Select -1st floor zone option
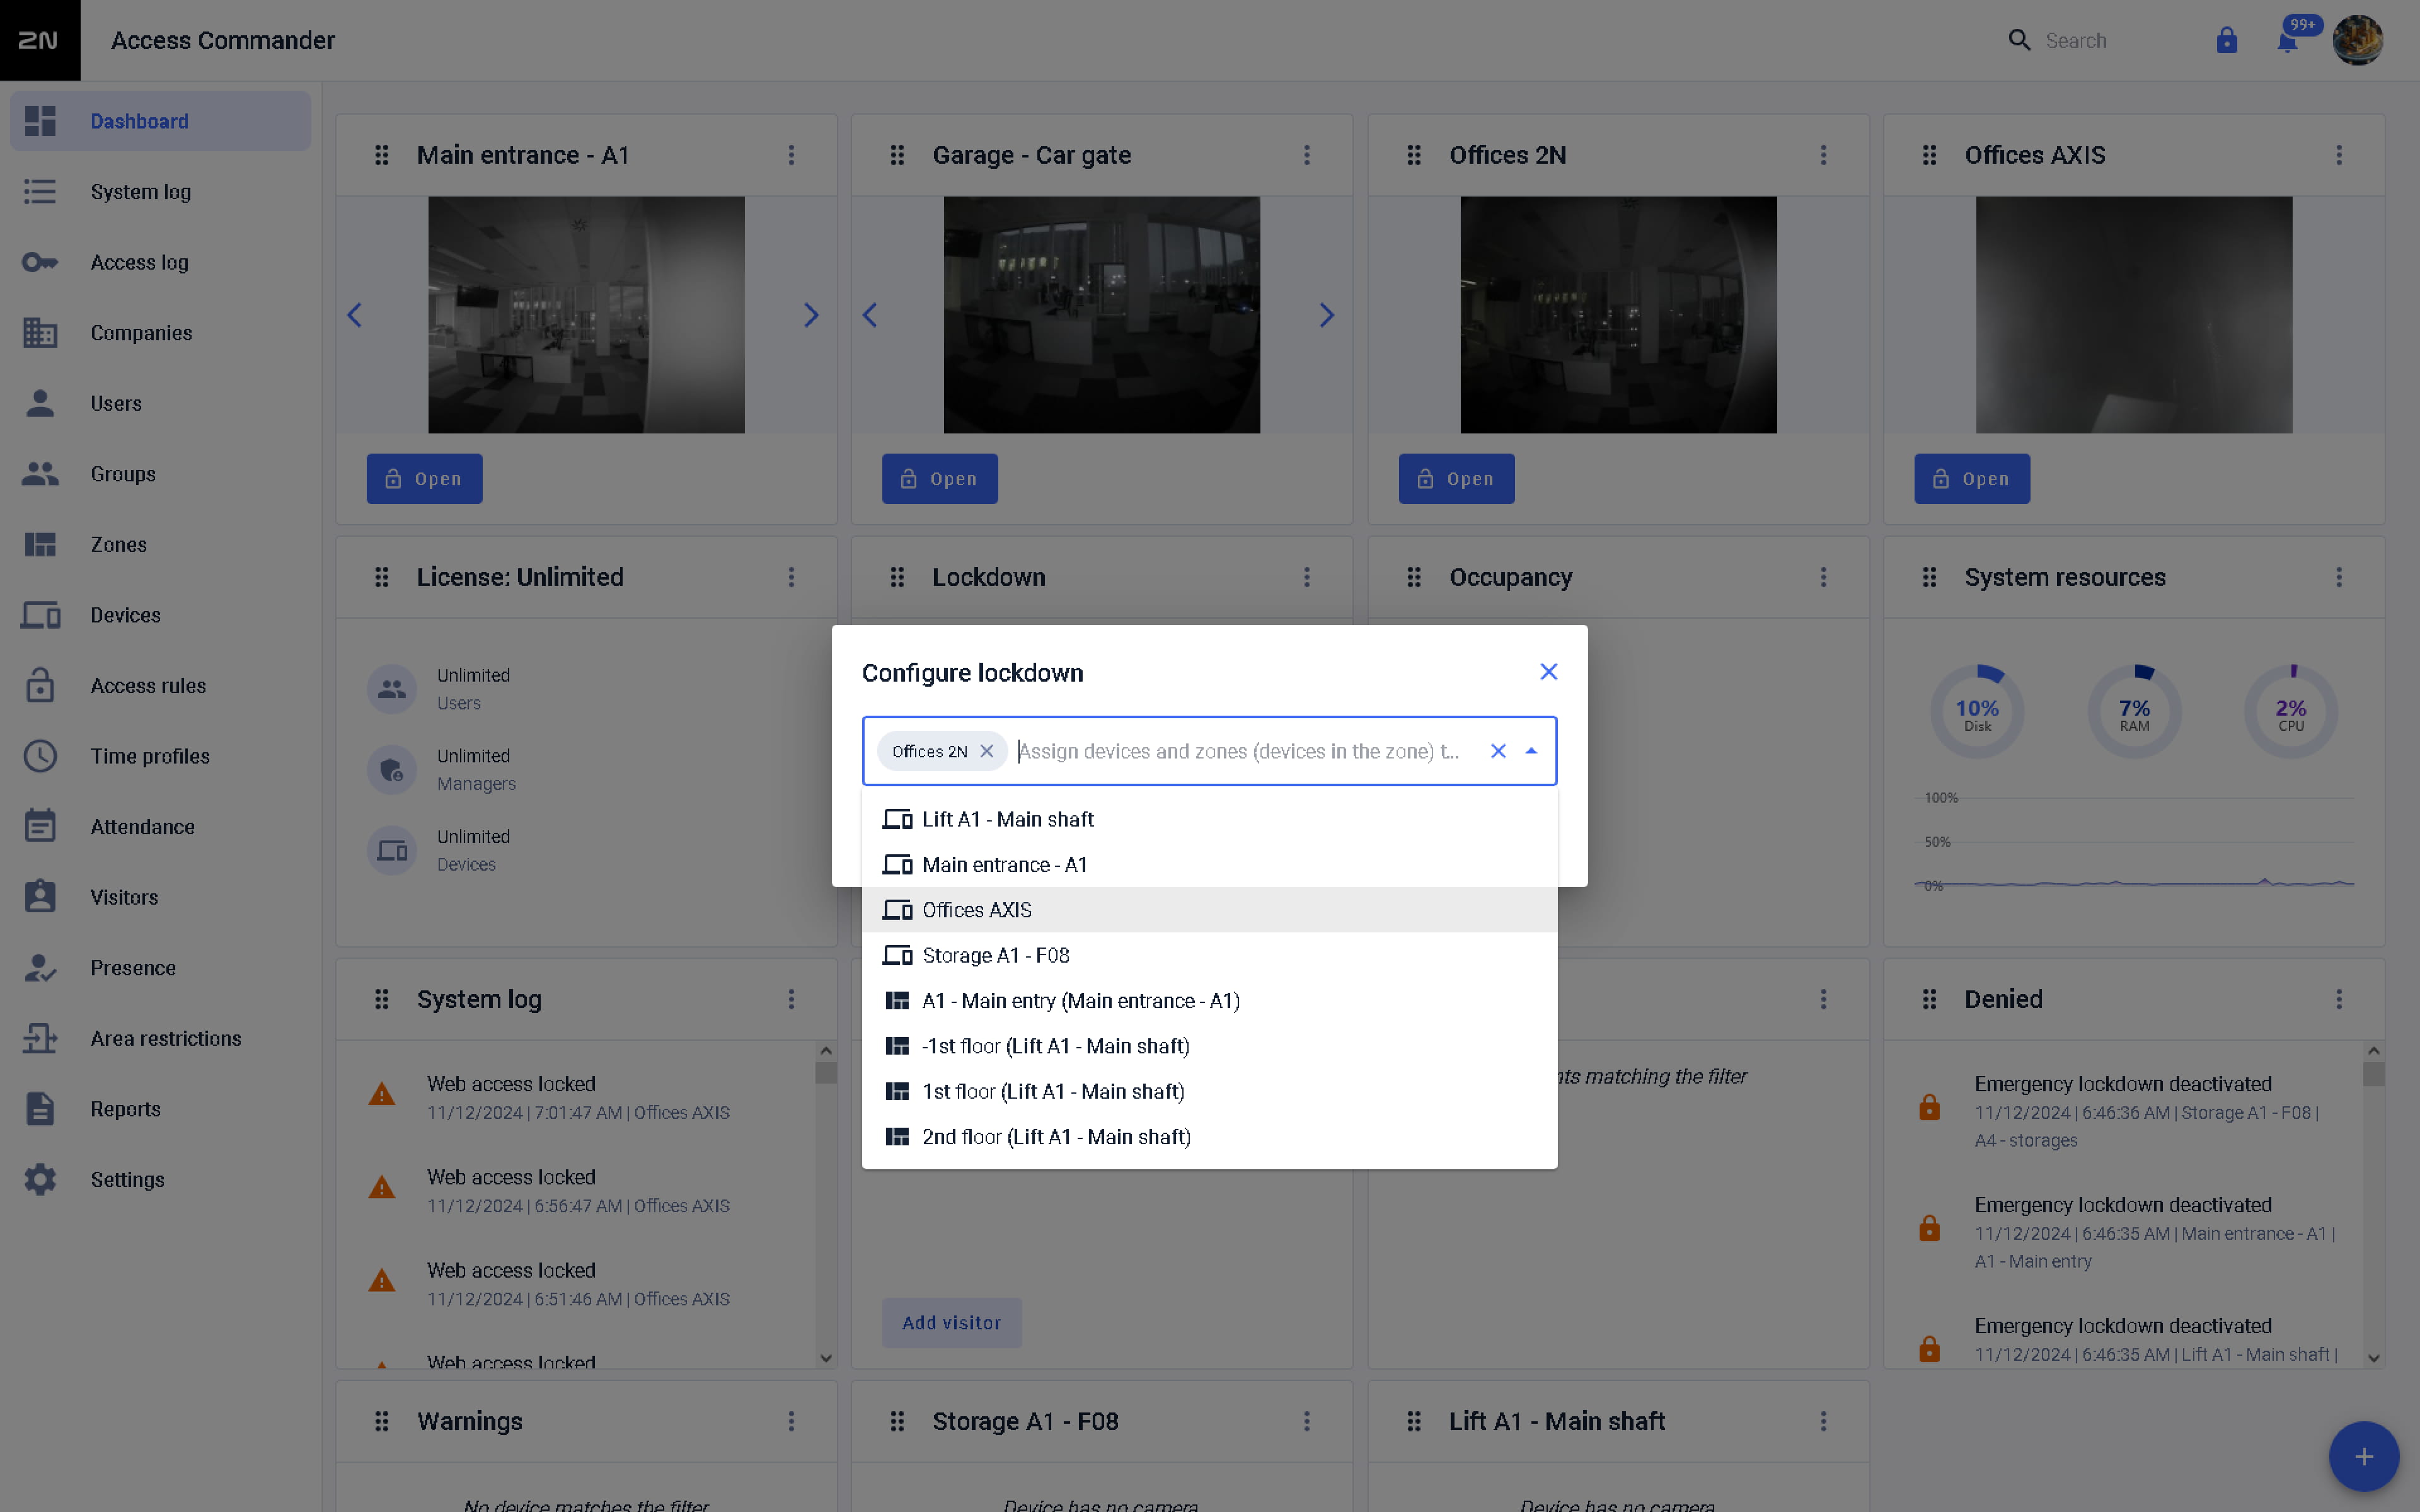 click(x=1209, y=1046)
